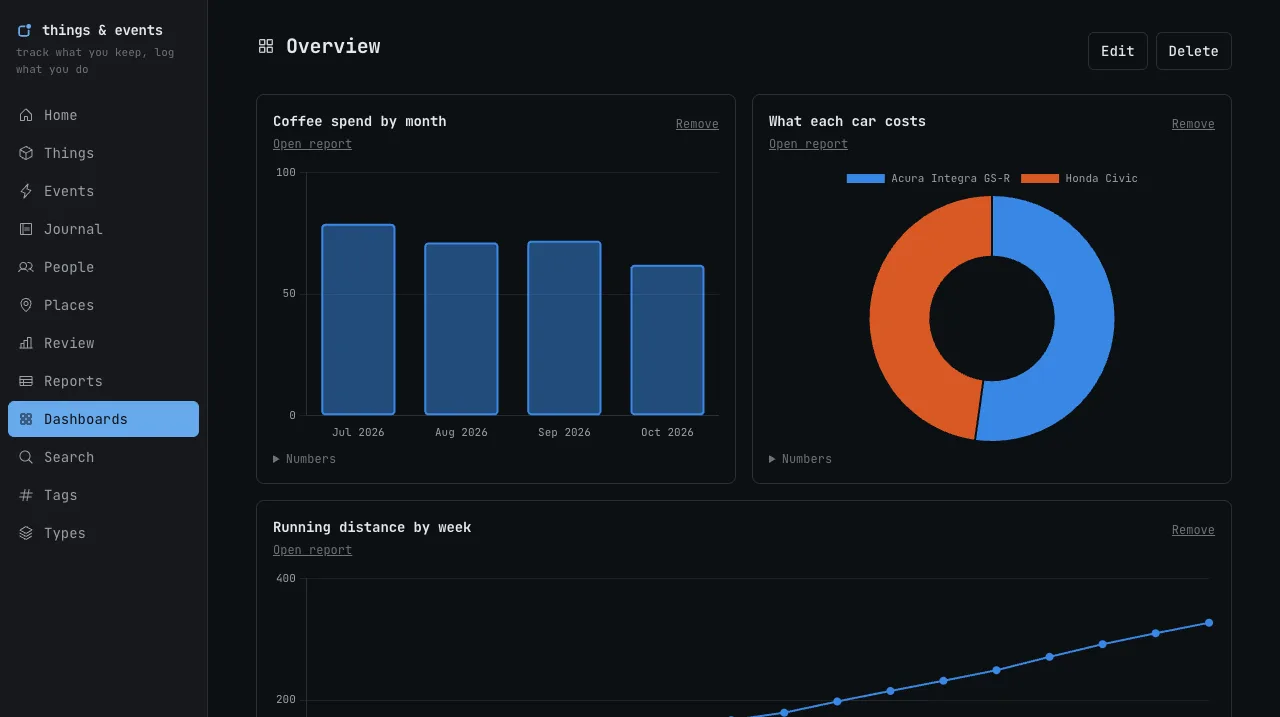Remove the Running distance by week widget

[x=1193, y=530]
